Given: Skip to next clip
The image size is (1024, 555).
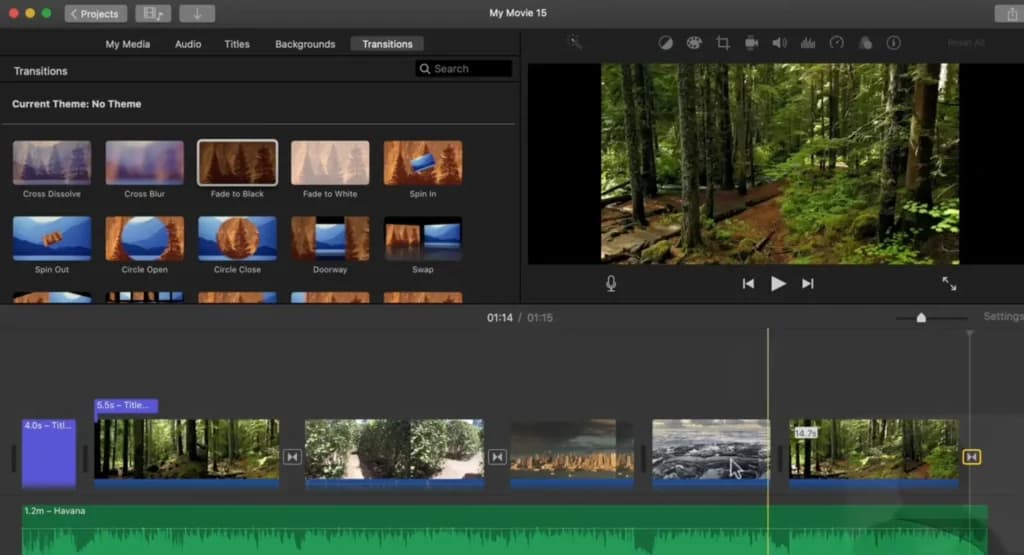Looking at the screenshot, I should tap(808, 283).
